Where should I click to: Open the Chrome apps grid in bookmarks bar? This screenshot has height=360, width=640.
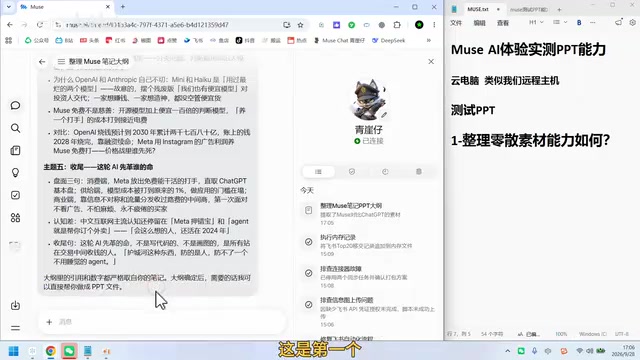coord(9,40)
